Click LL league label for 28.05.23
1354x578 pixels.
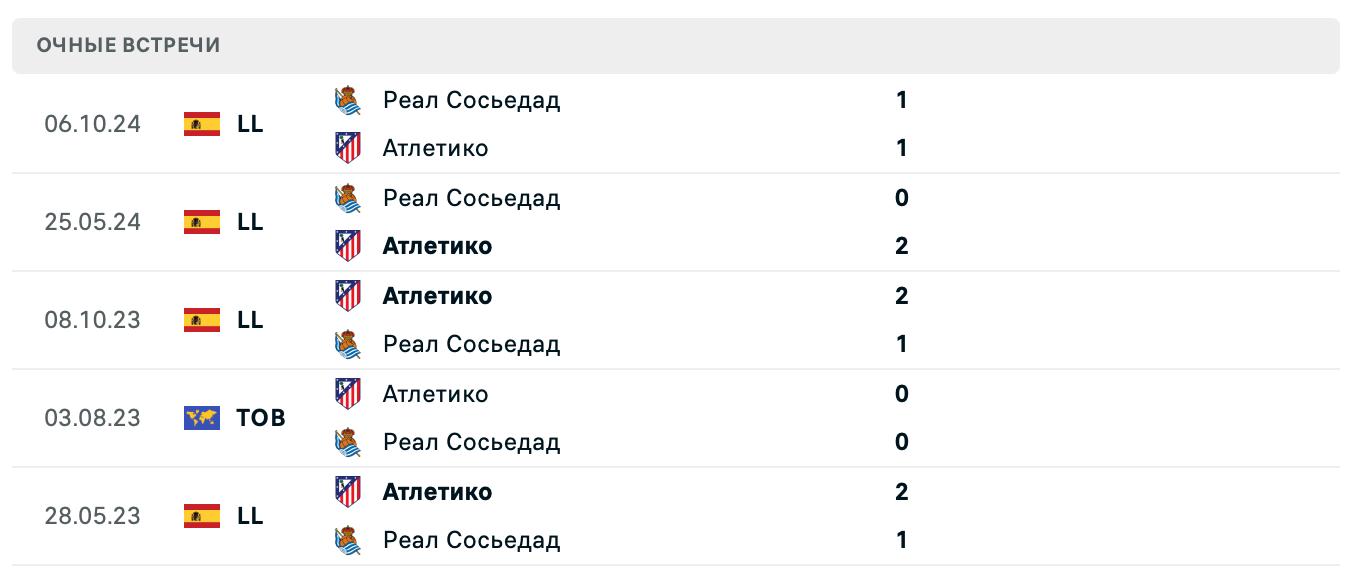point(250,516)
